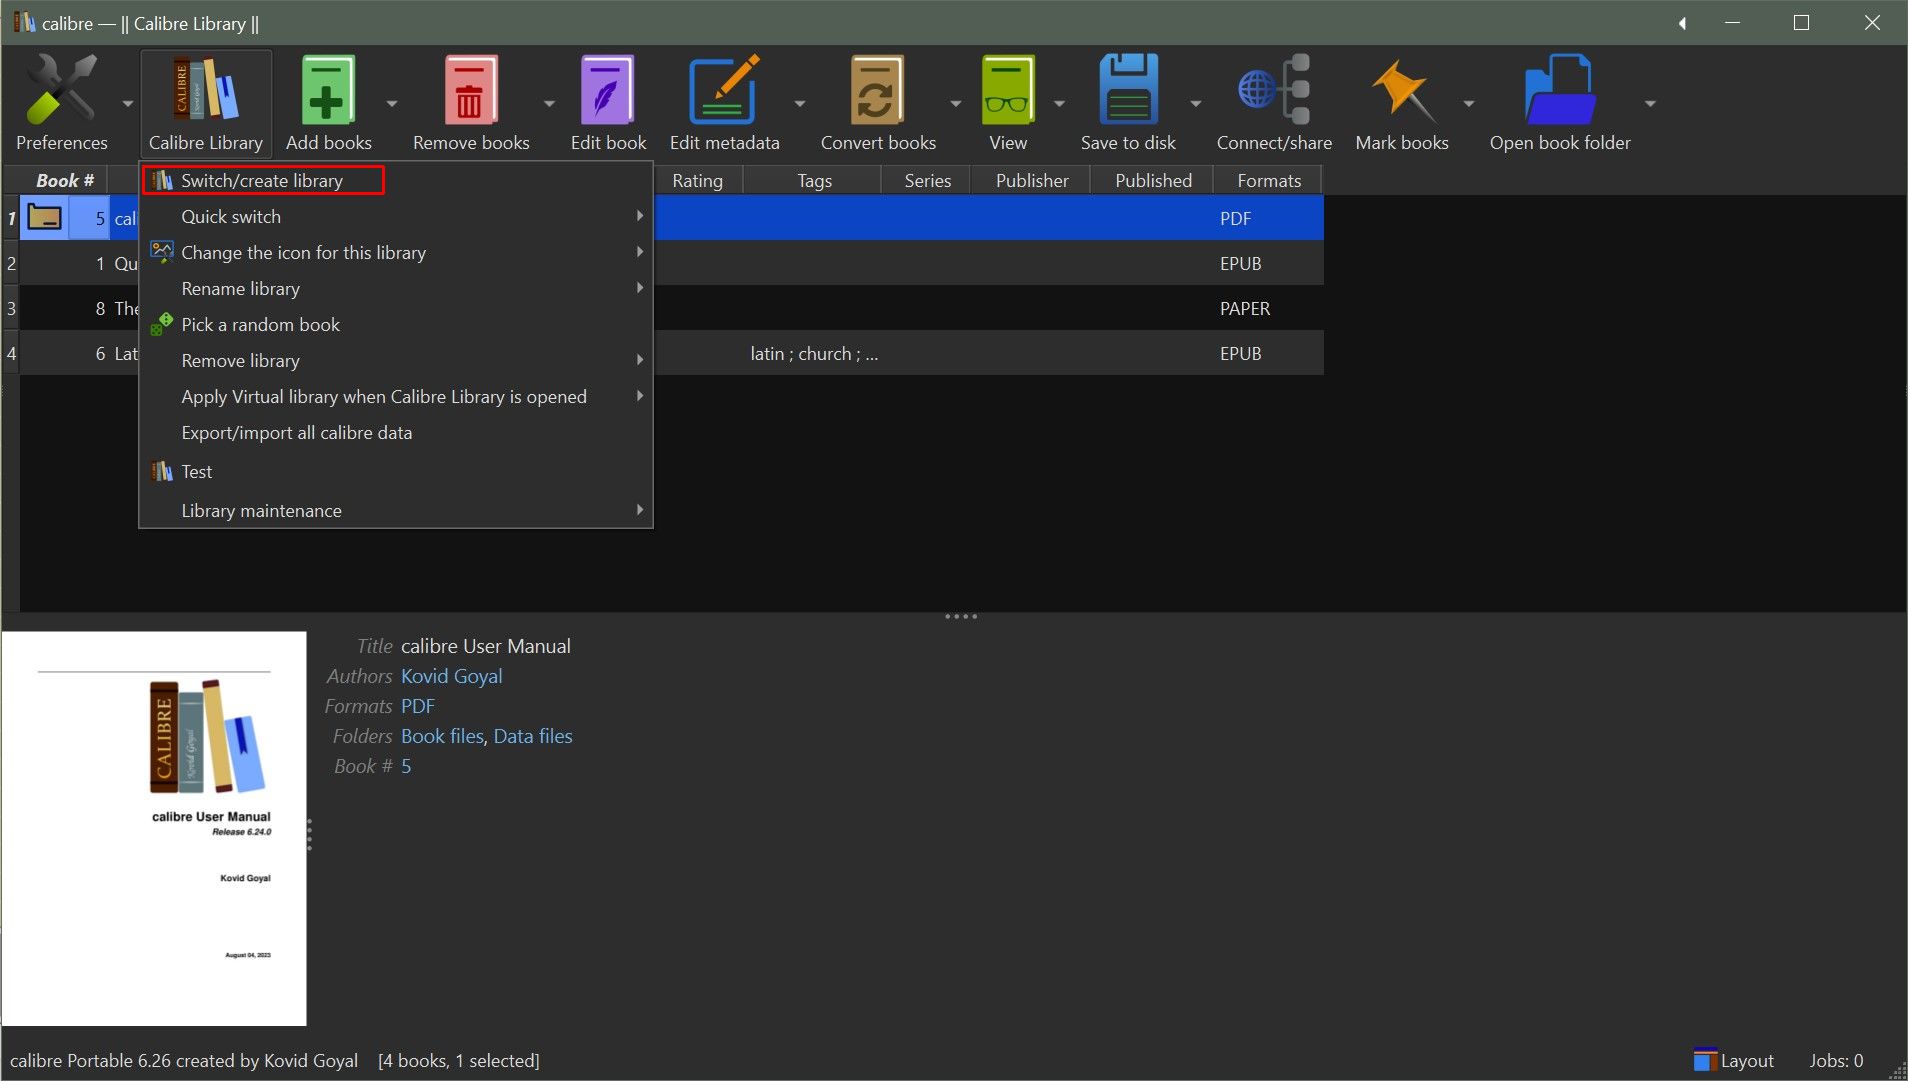Select Export/import all calibre data

396,432
